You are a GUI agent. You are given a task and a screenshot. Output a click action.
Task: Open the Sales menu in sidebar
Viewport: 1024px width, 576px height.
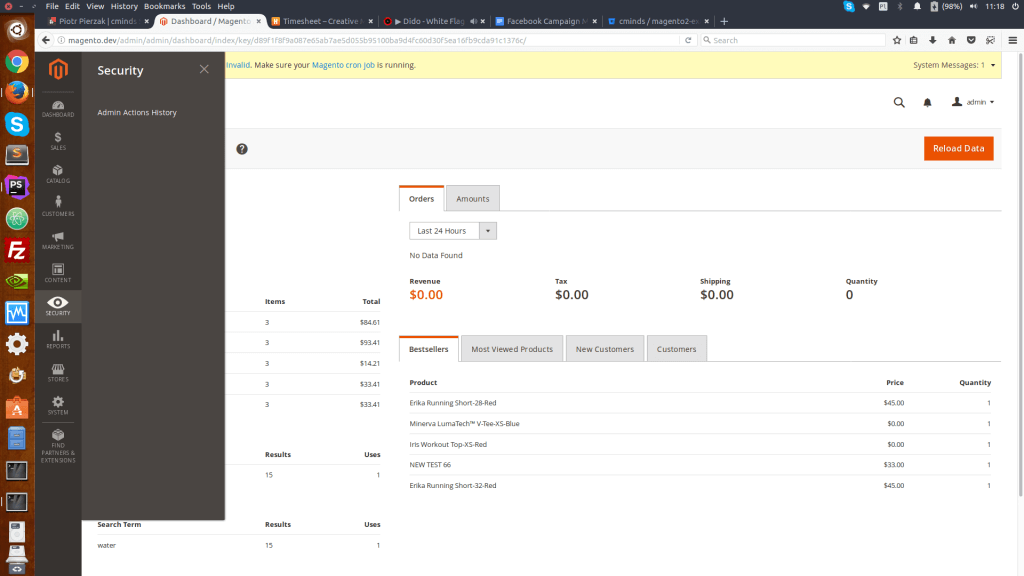click(58, 140)
